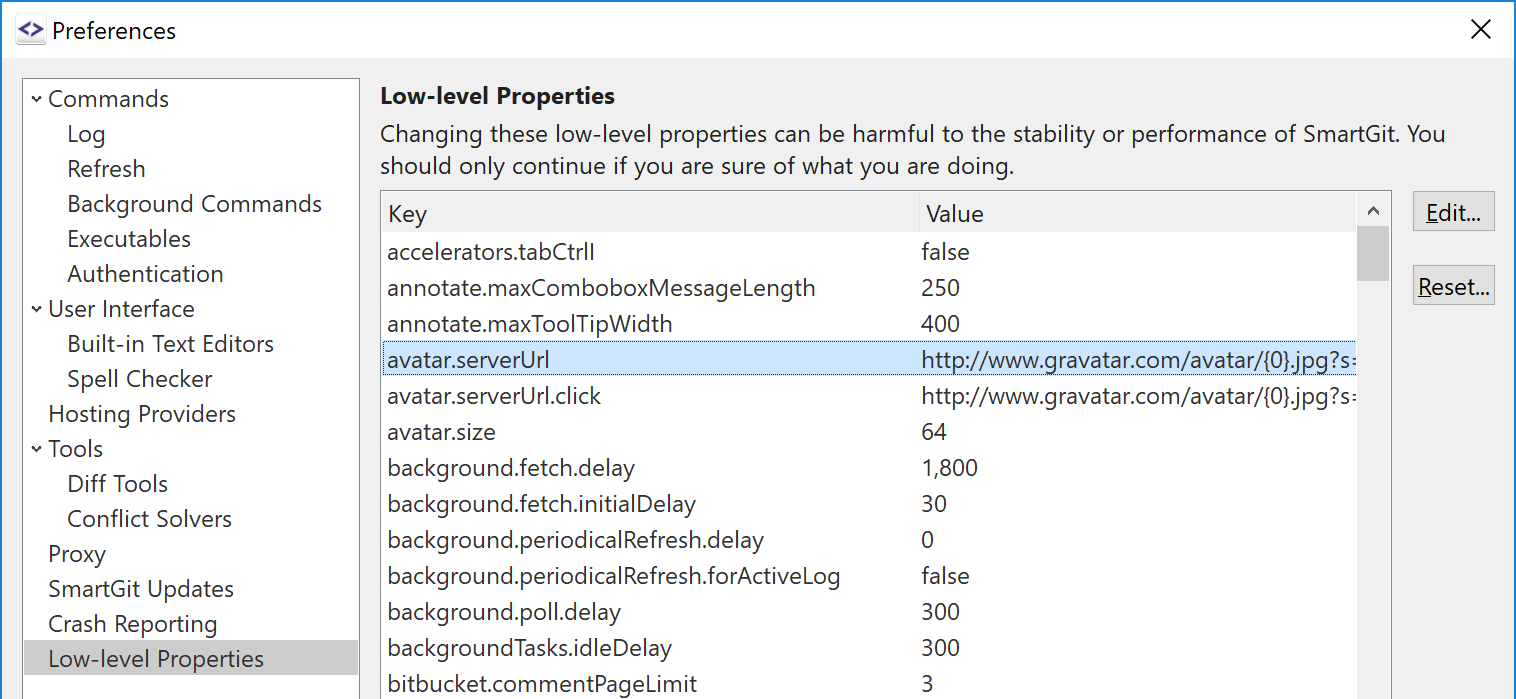Open Crash Reporting settings

132,623
